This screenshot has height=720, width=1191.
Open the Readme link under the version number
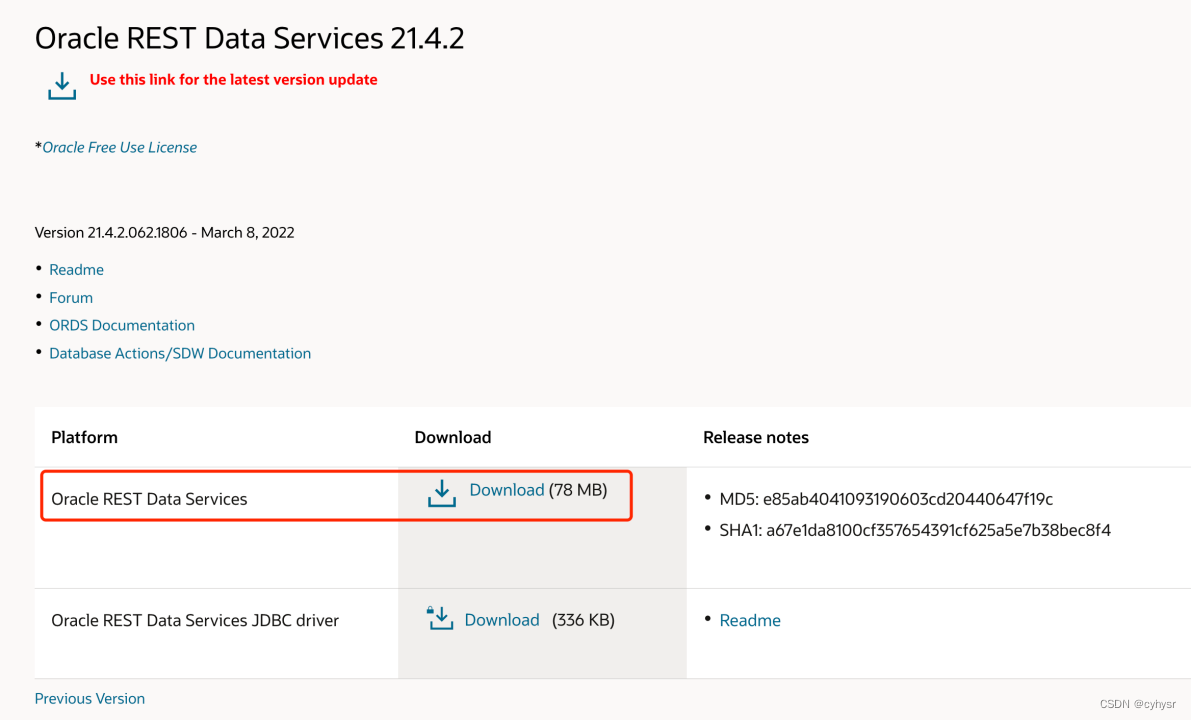pos(76,269)
